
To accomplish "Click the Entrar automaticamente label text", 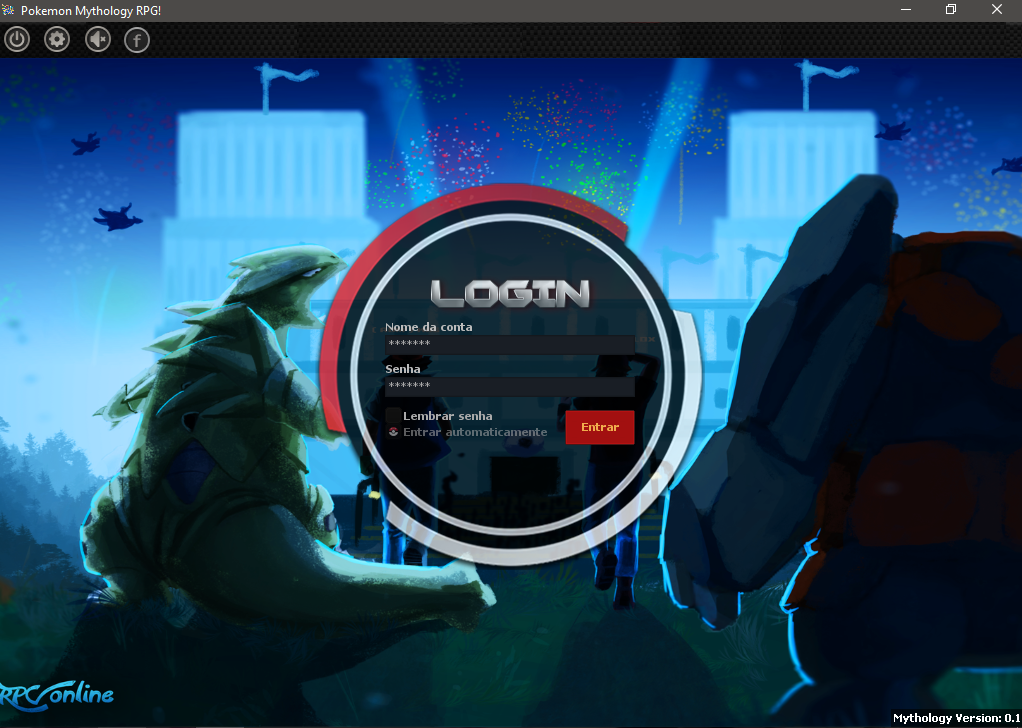I will pyautogui.click(x=475, y=432).
